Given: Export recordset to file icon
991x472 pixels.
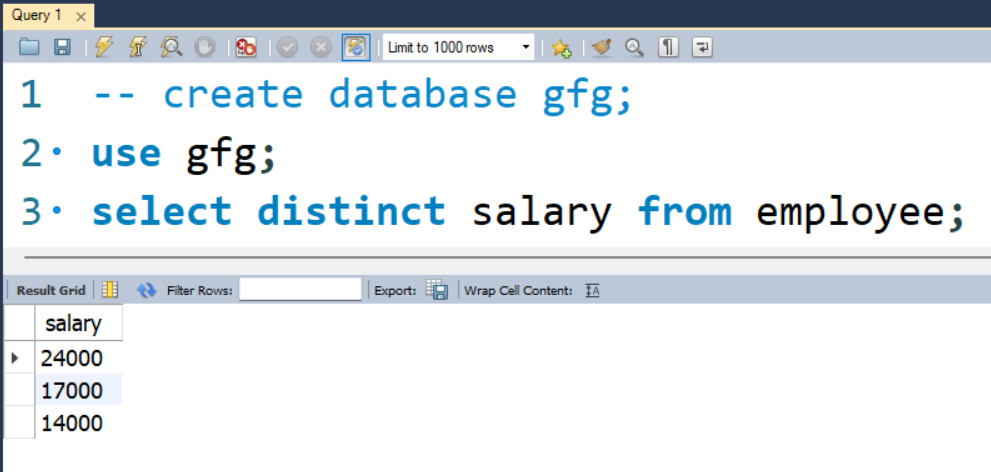Looking at the screenshot, I should [x=437, y=289].
